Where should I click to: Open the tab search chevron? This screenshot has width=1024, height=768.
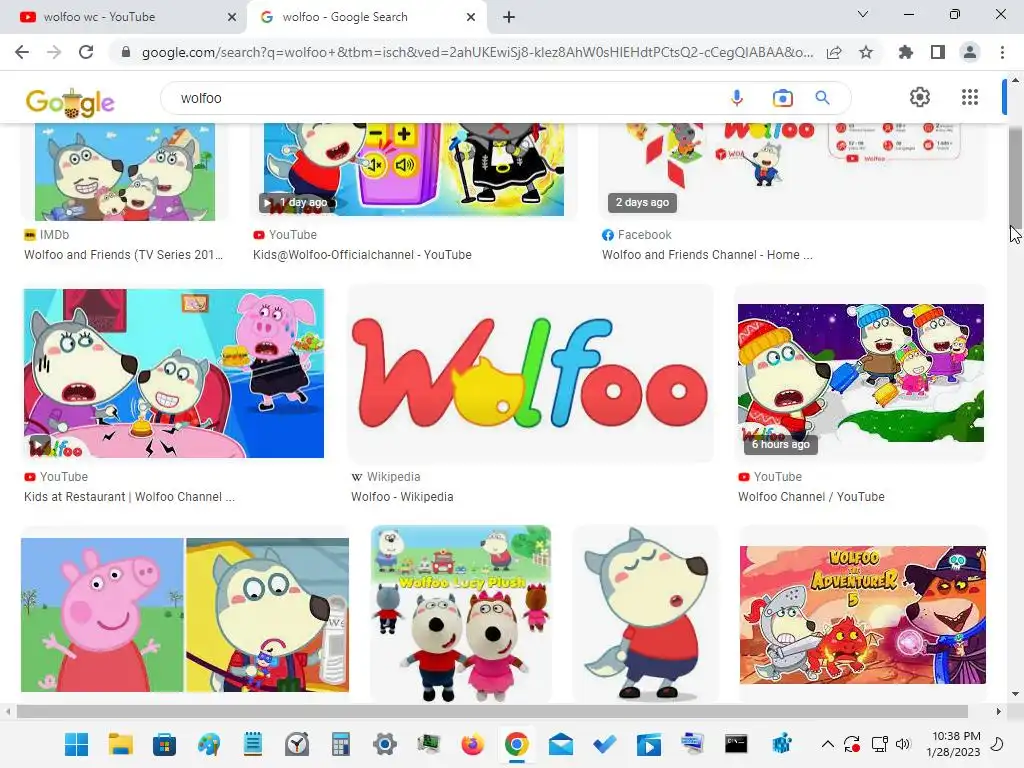(x=863, y=14)
